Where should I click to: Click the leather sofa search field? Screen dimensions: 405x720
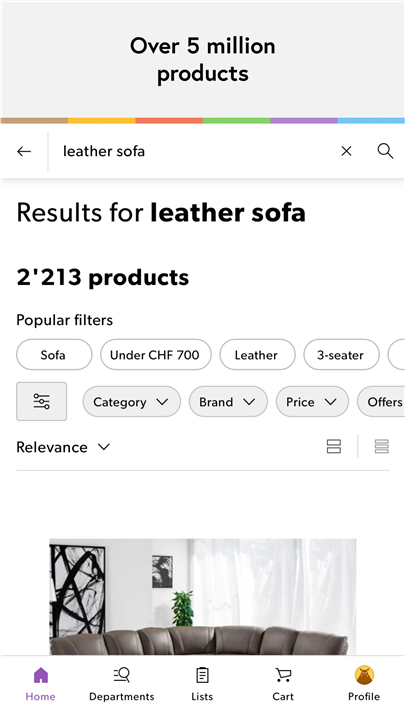[x=195, y=151]
